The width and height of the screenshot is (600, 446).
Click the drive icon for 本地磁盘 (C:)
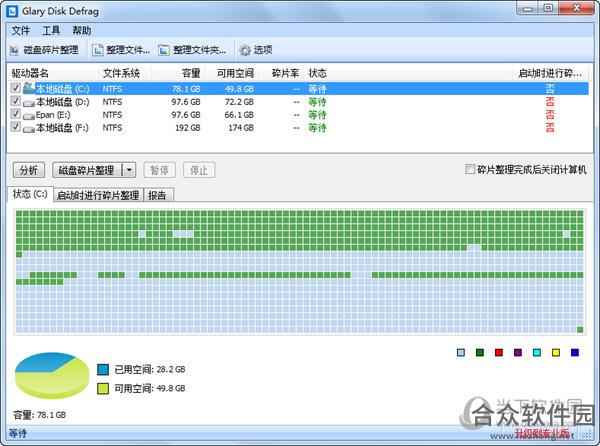tap(29, 88)
